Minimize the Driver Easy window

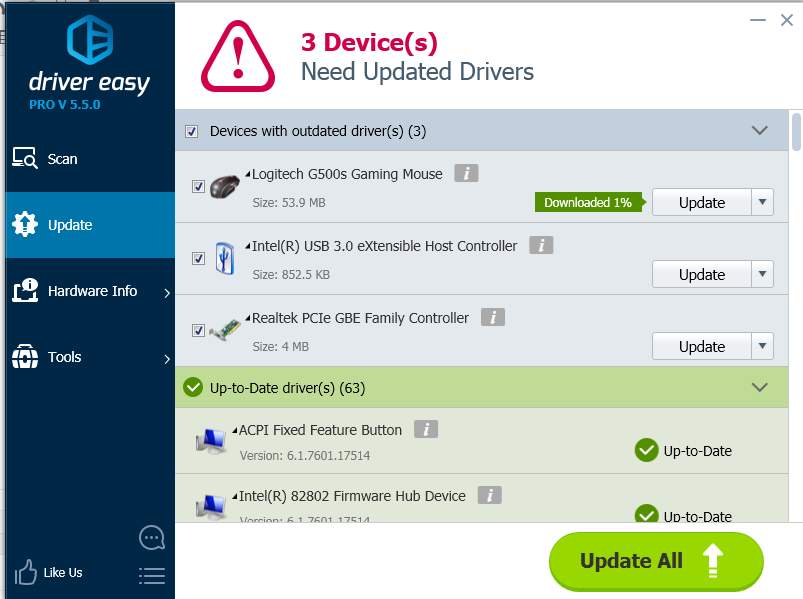[x=758, y=20]
